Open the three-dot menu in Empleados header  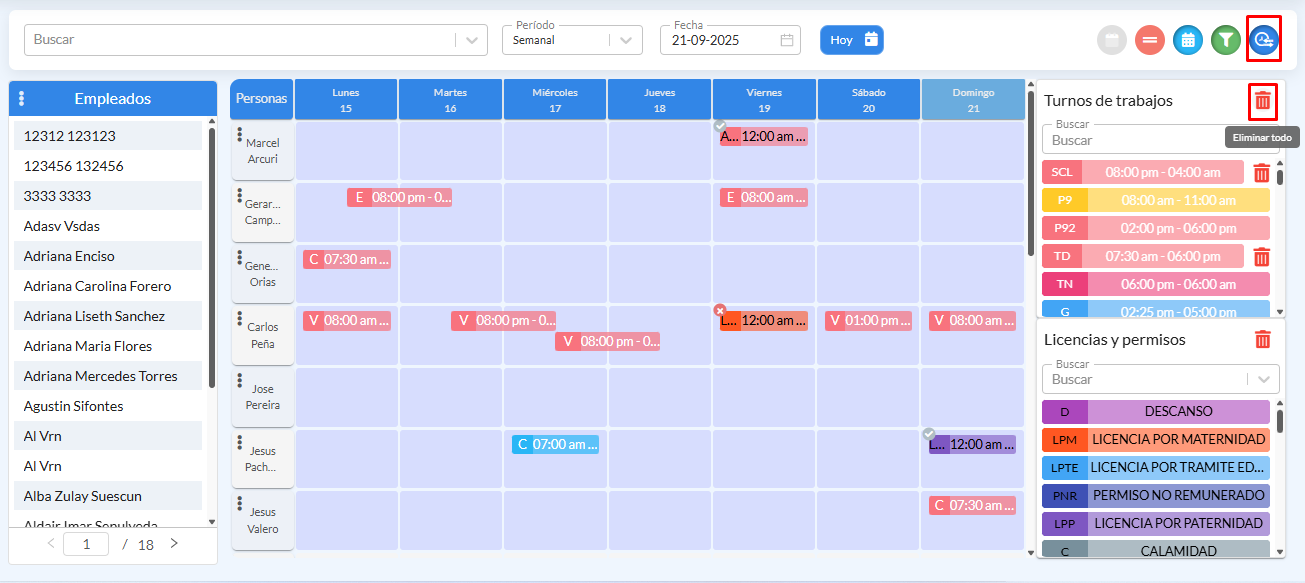click(22, 99)
